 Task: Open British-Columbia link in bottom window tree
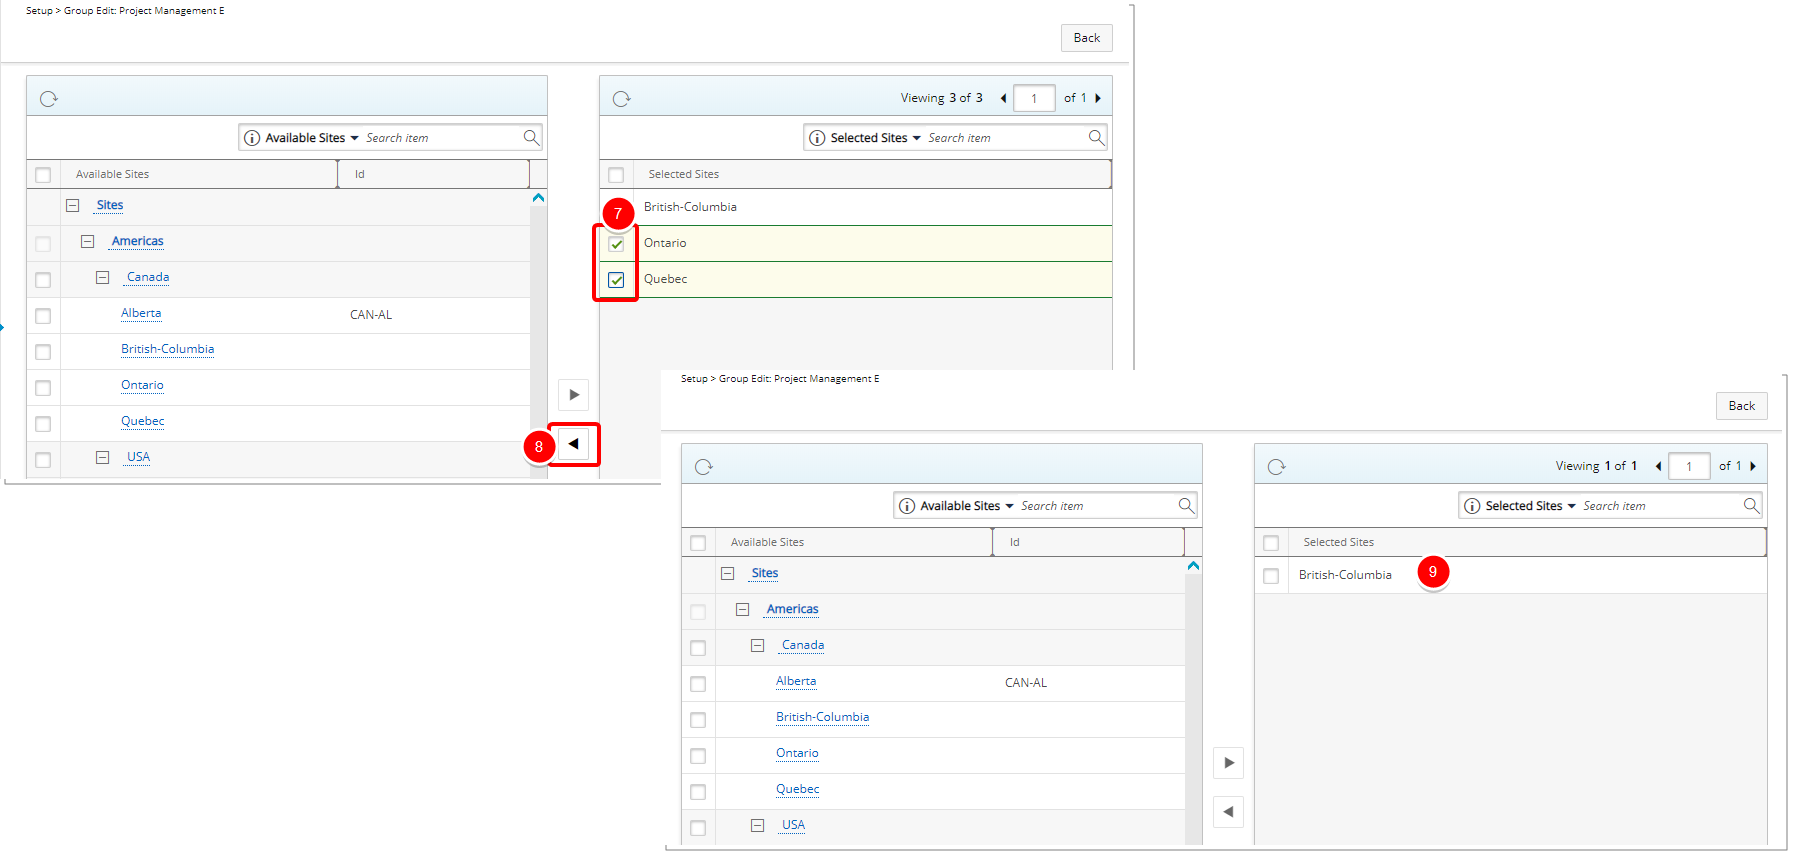pos(823,717)
